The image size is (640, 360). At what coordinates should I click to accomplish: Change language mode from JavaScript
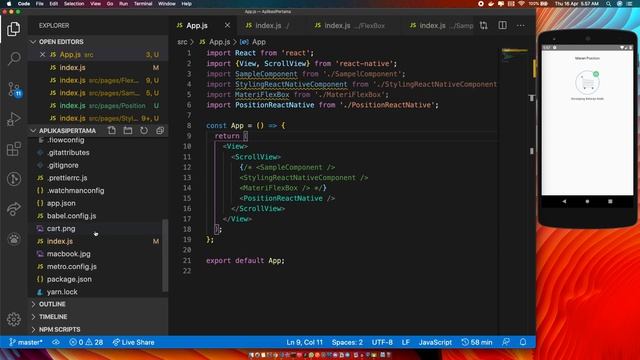(435, 342)
